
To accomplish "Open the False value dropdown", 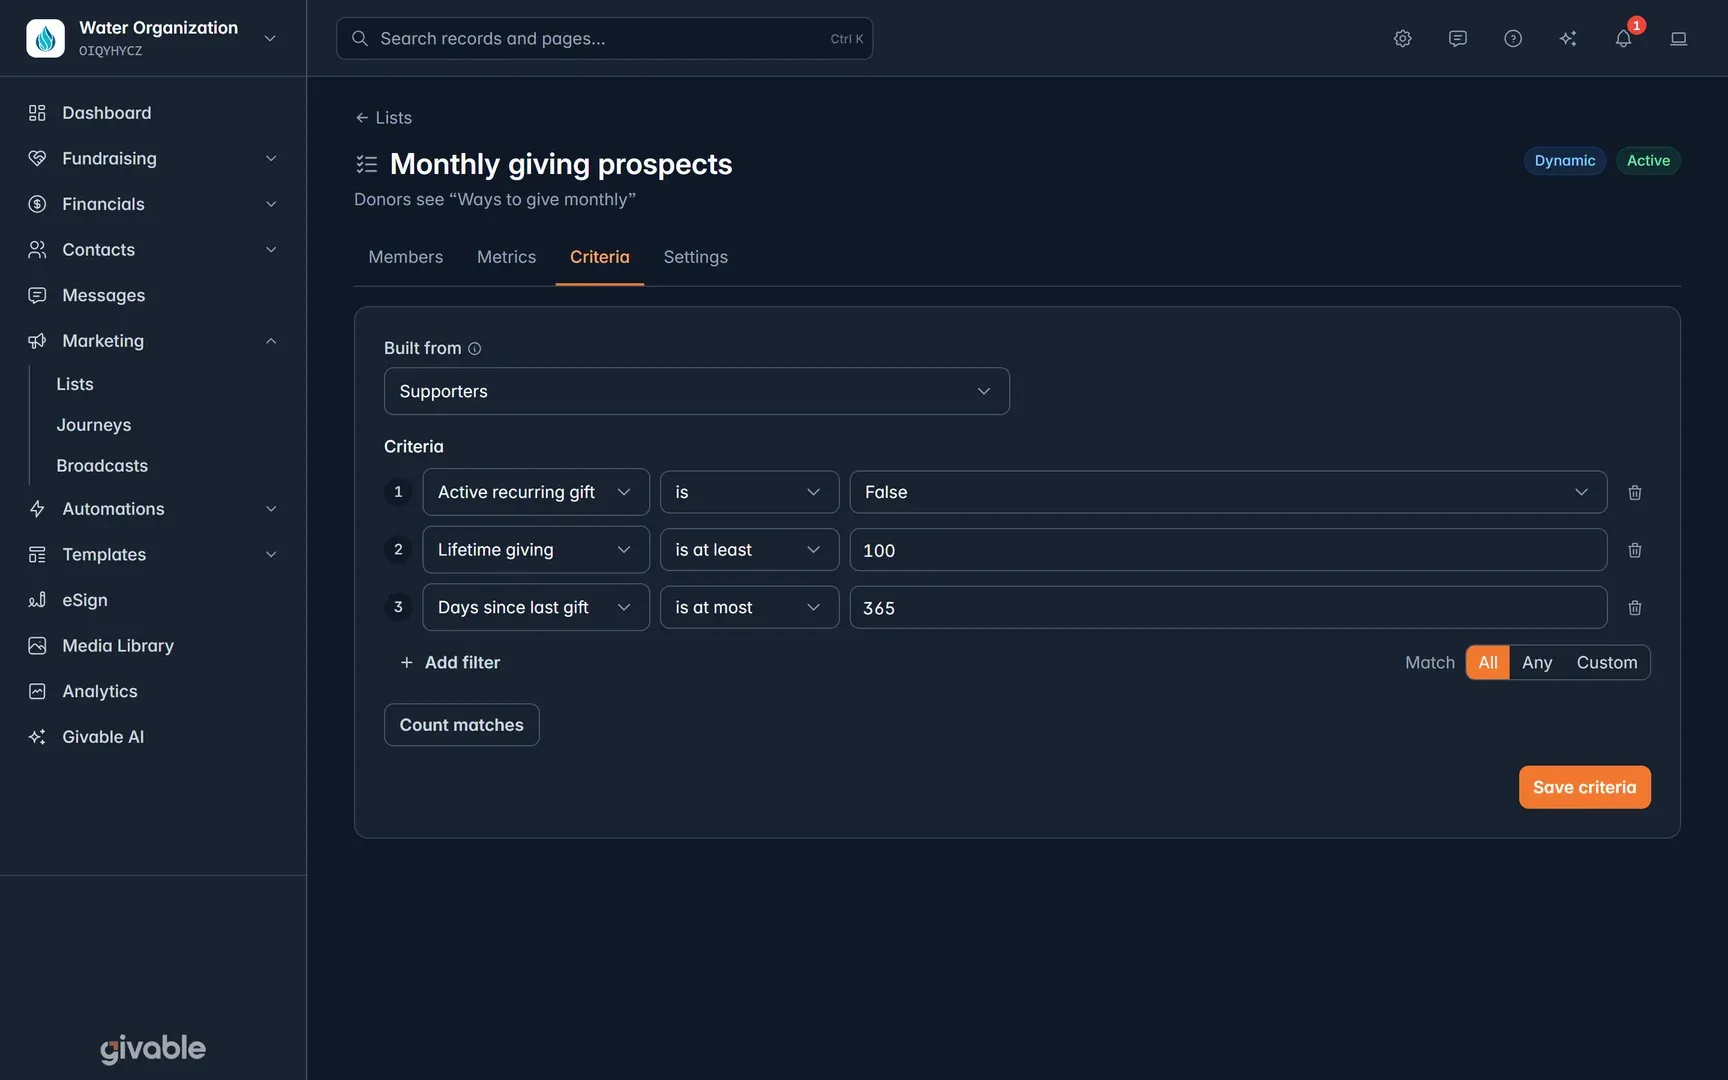I will [x=1228, y=492].
